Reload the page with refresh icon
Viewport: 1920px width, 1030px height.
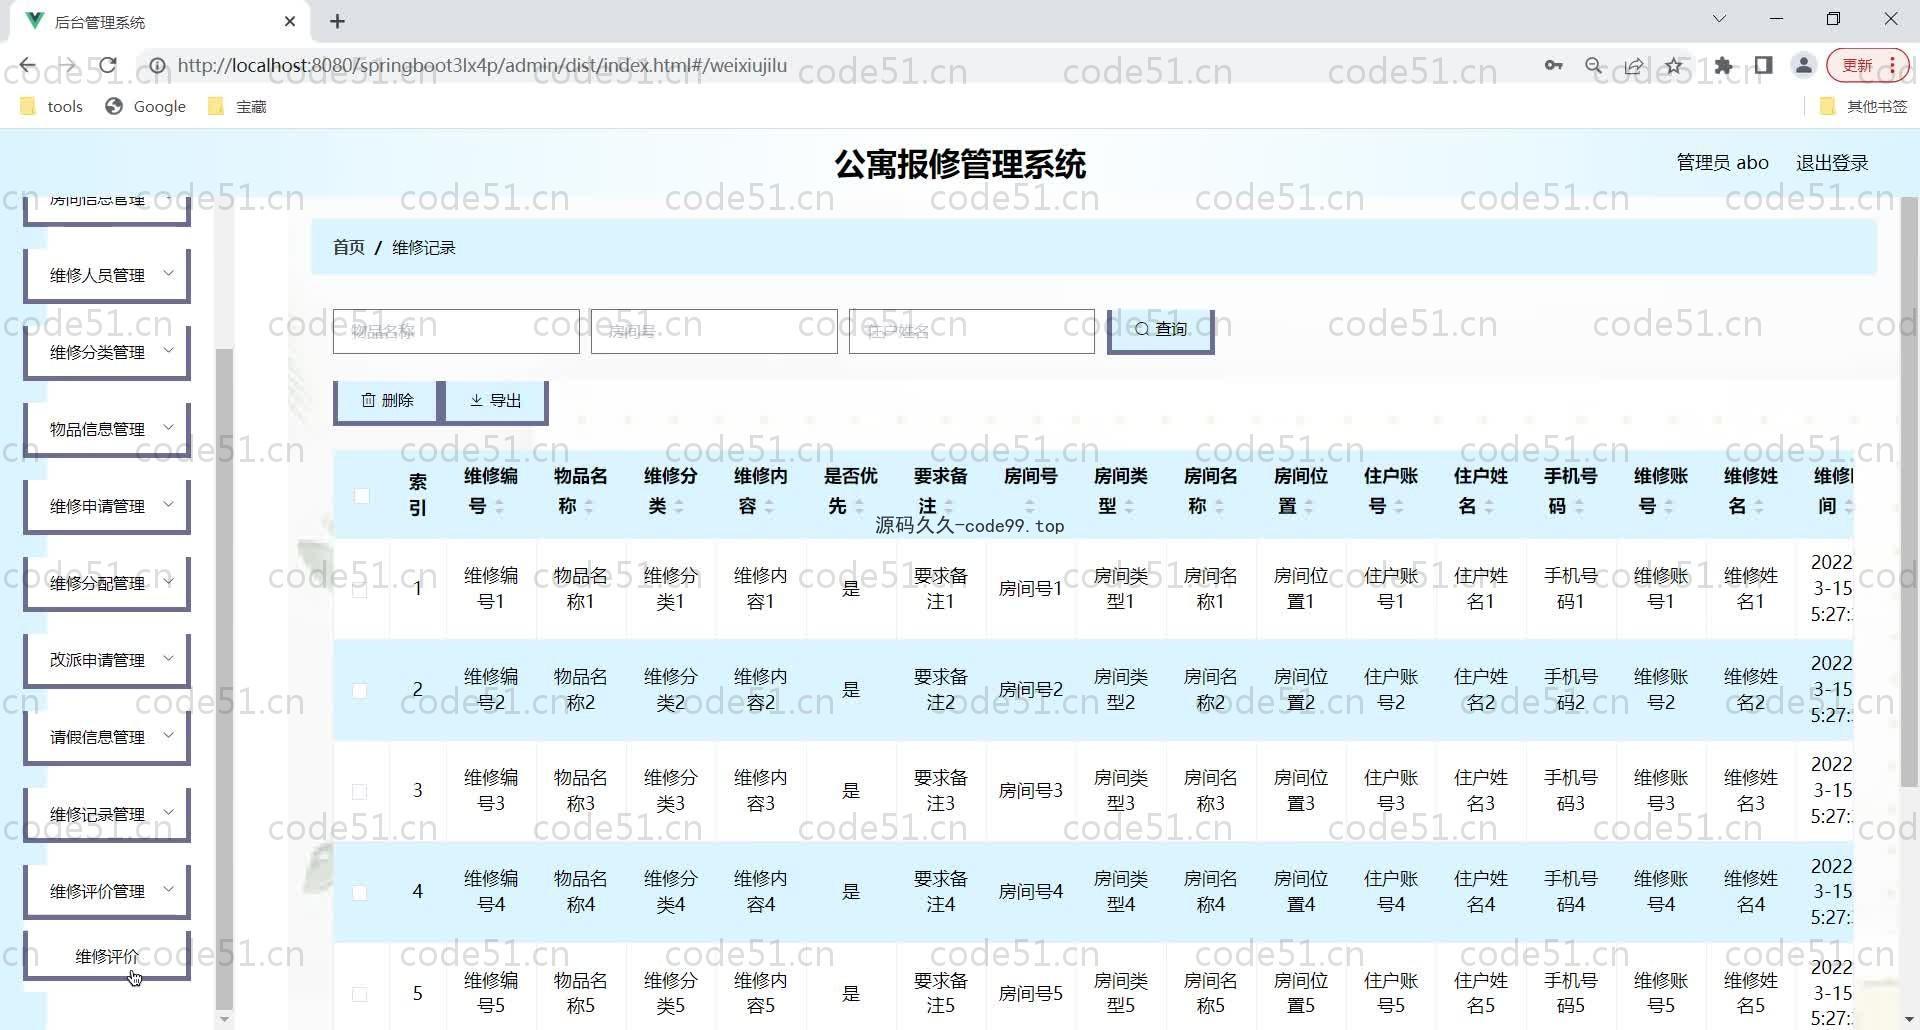point(107,66)
